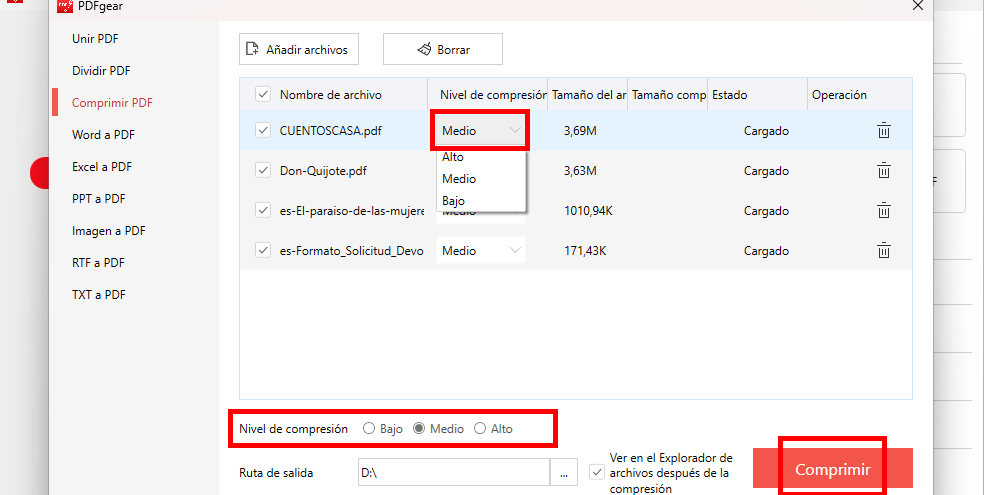Uncheck the CUENTOSCASA.pdf file checkbox

[263, 131]
